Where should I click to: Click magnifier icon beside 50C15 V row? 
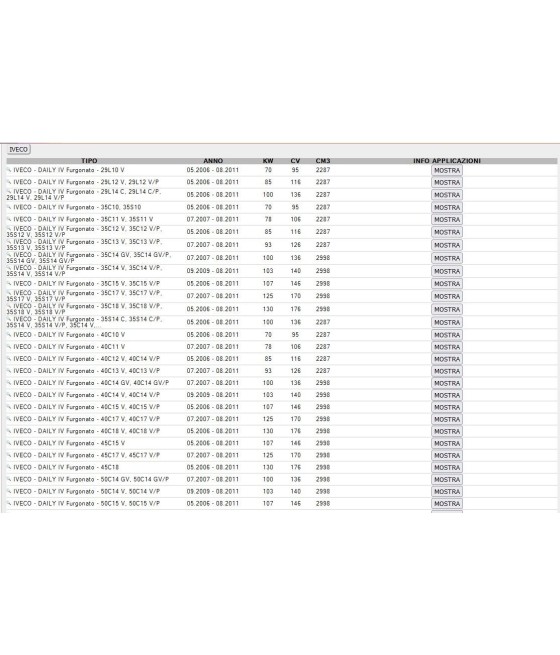click(x=9, y=503)
